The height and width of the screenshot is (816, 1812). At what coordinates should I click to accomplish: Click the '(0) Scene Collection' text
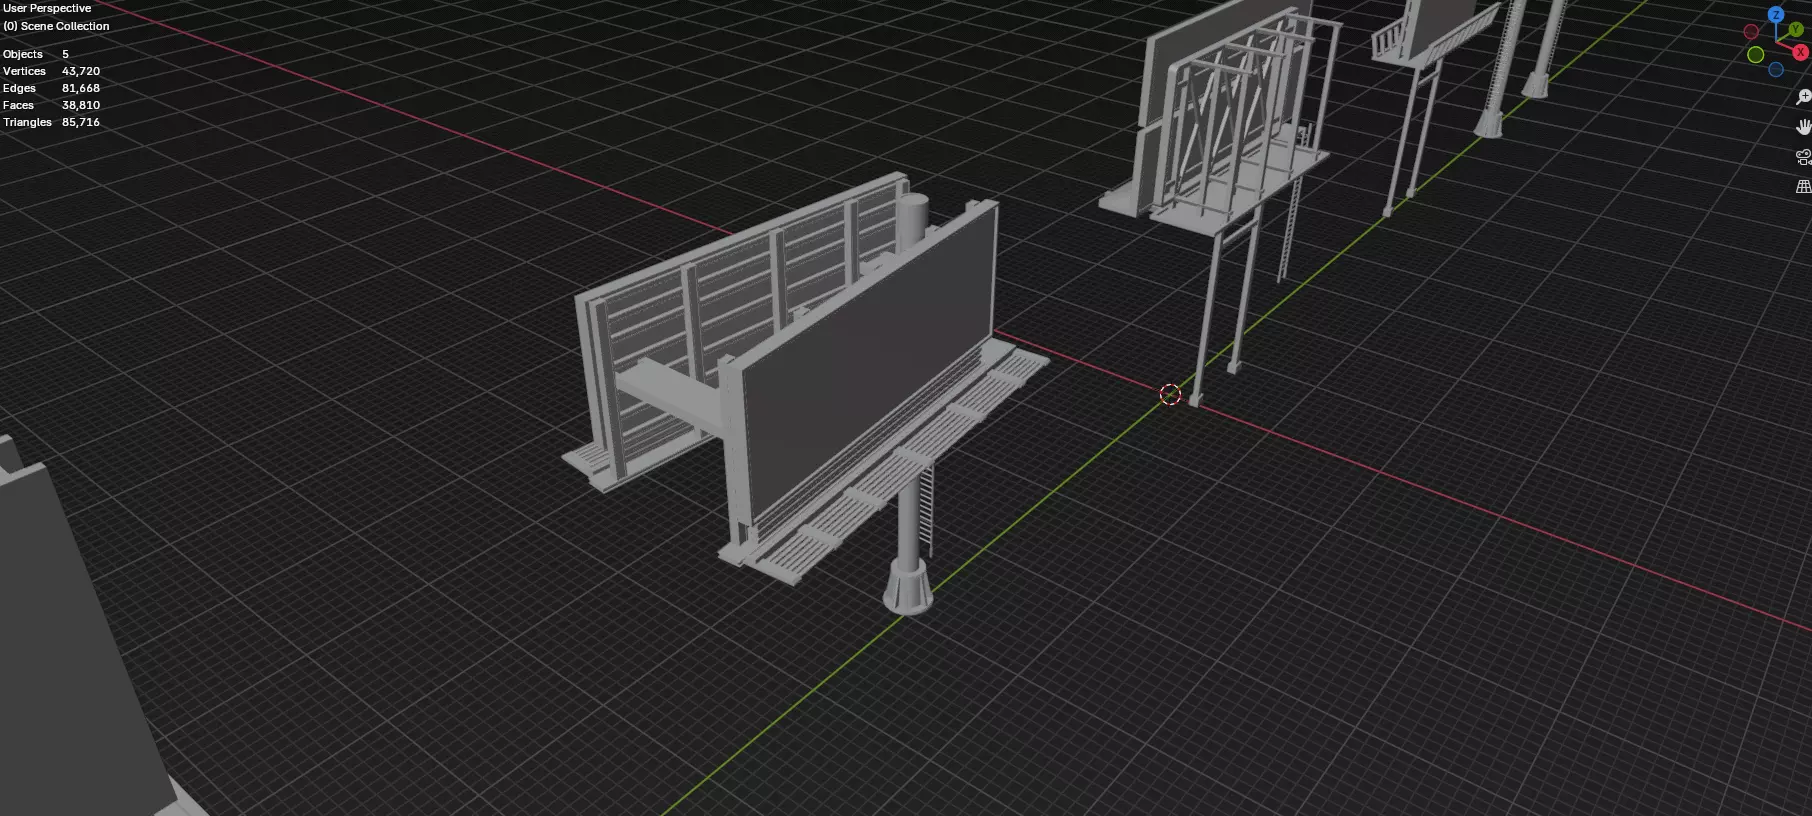[x=56, y=26]
